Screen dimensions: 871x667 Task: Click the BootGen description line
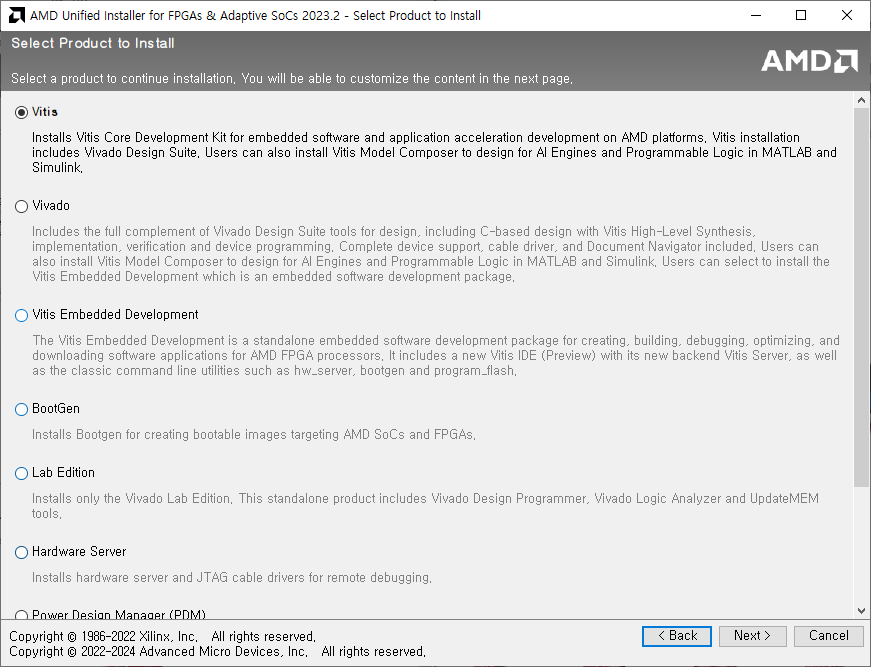pos(254,434)
